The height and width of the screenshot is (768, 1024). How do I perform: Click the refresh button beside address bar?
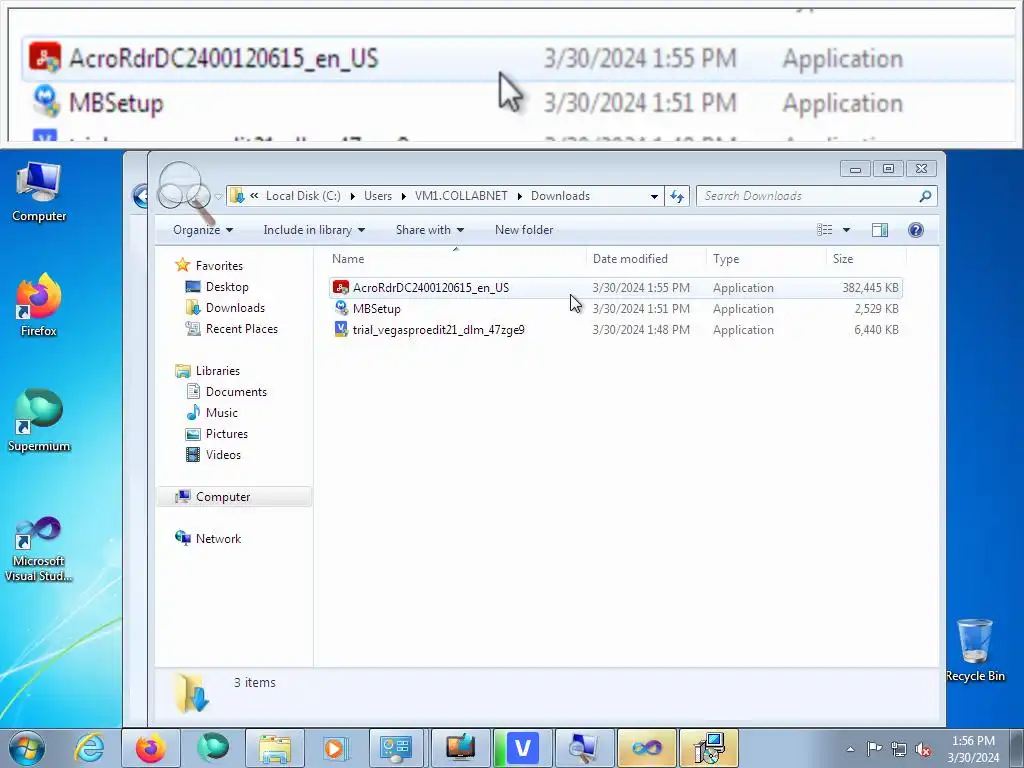click(677, 196)
